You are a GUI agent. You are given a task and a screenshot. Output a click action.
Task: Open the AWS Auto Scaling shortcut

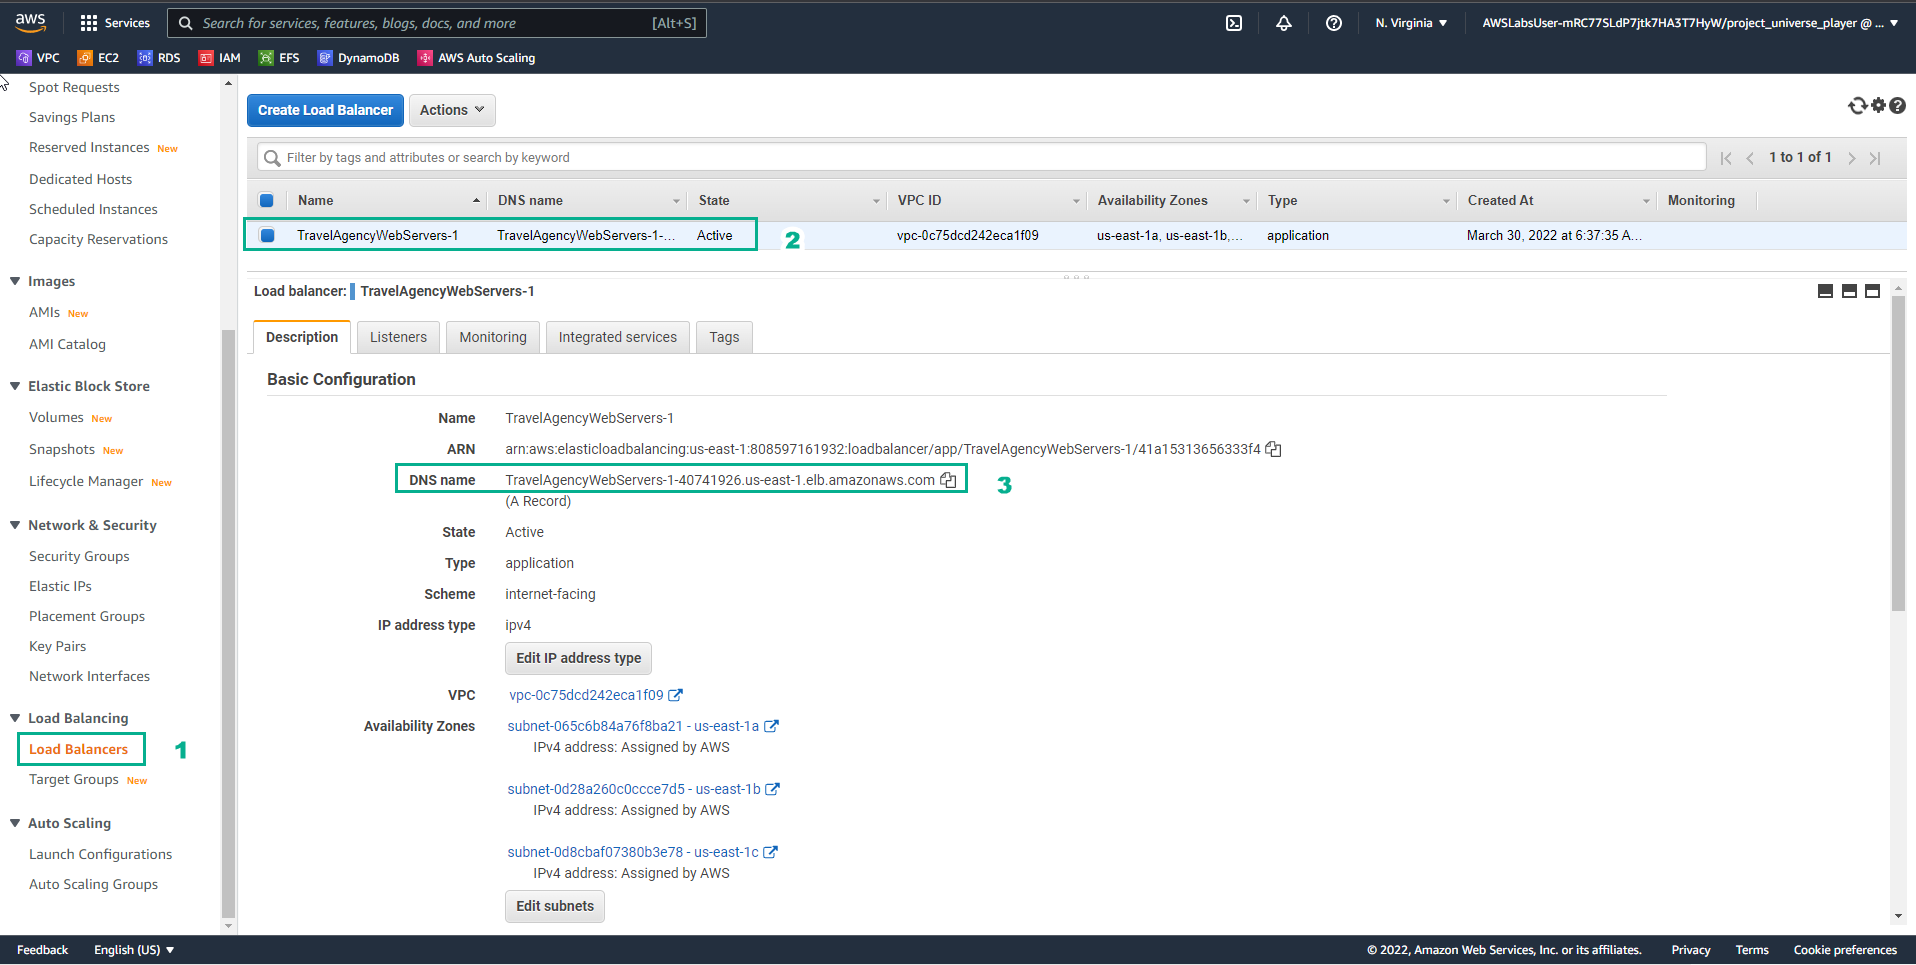click(476, 58)
